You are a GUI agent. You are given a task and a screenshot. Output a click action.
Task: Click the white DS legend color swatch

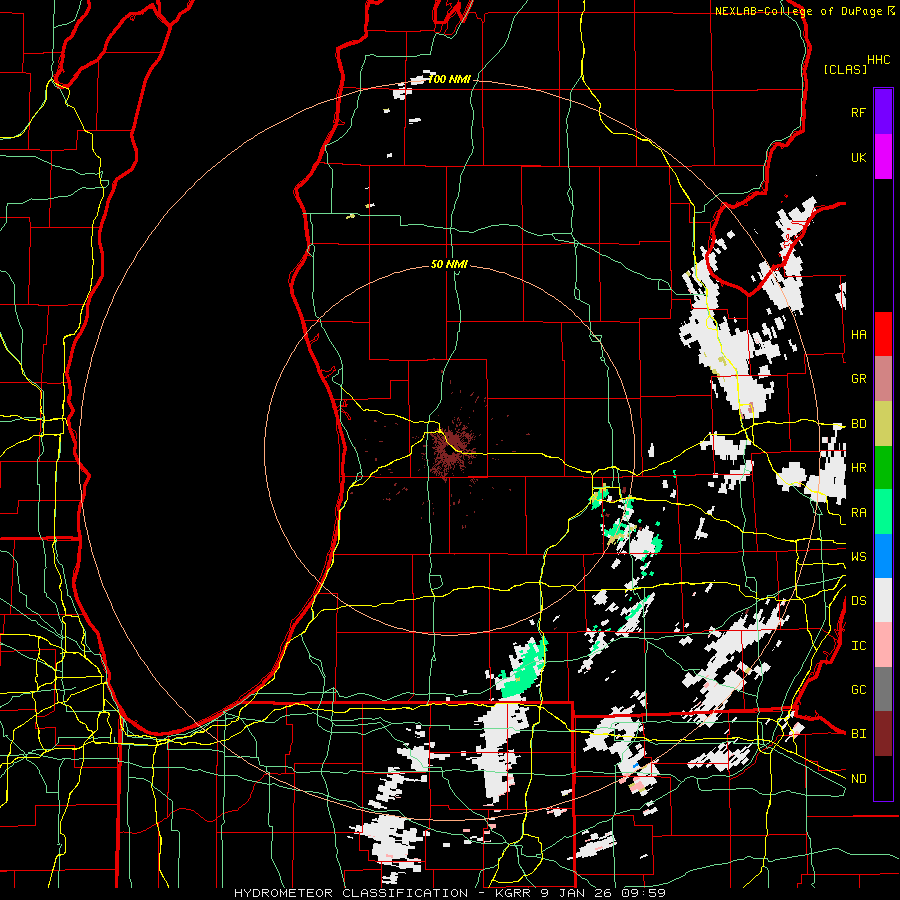(x=883, y=600)
